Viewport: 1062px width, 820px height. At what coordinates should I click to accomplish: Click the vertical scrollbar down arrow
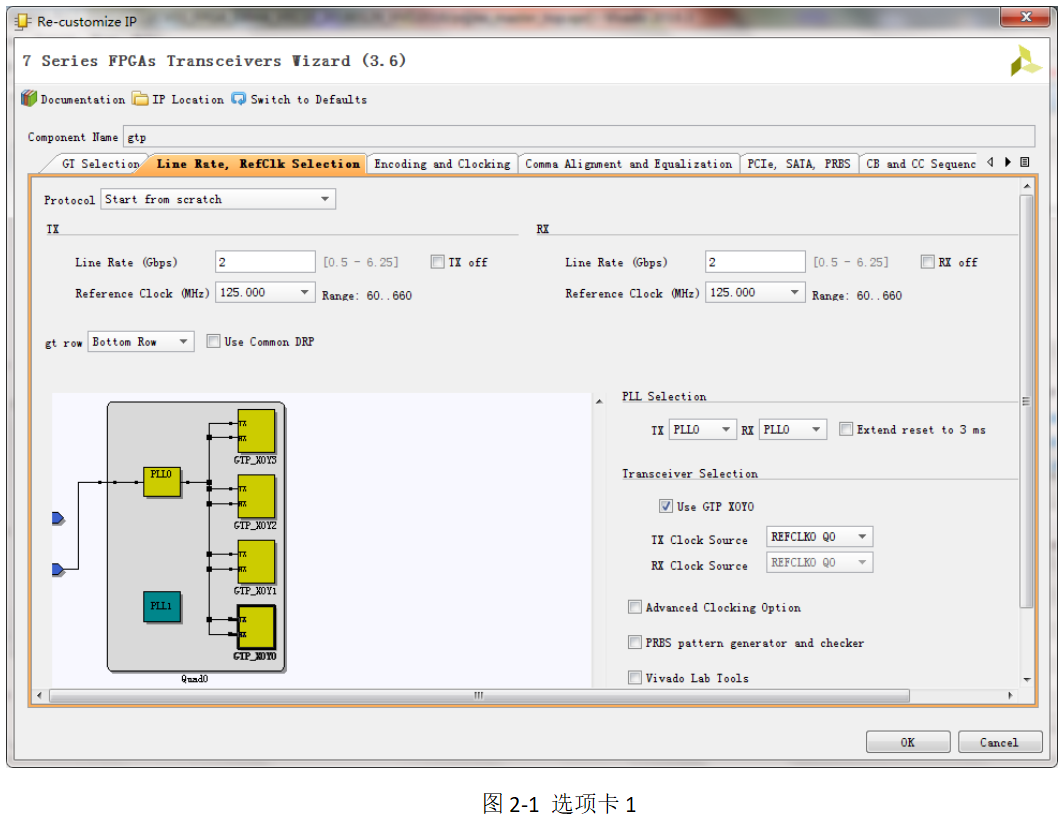click(x=1027, y=679)
